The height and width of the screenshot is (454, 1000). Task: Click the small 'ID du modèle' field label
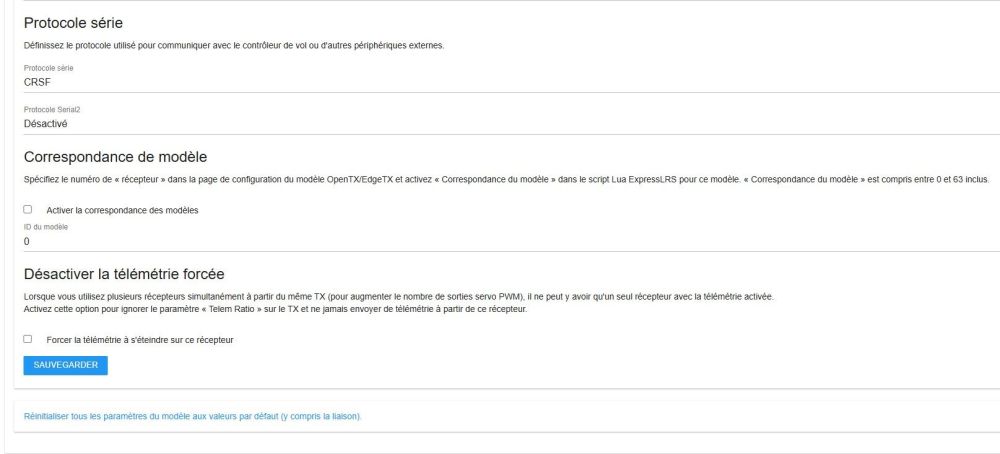46,227
